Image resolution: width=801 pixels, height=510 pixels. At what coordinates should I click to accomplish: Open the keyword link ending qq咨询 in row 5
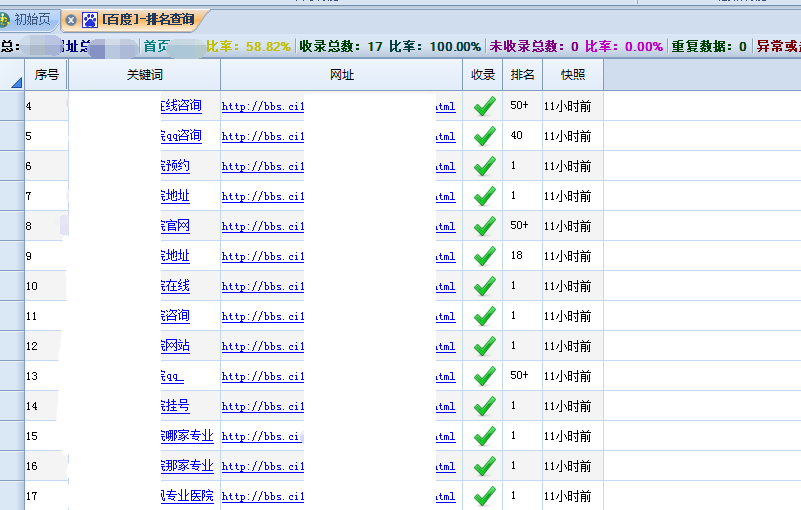181,136
